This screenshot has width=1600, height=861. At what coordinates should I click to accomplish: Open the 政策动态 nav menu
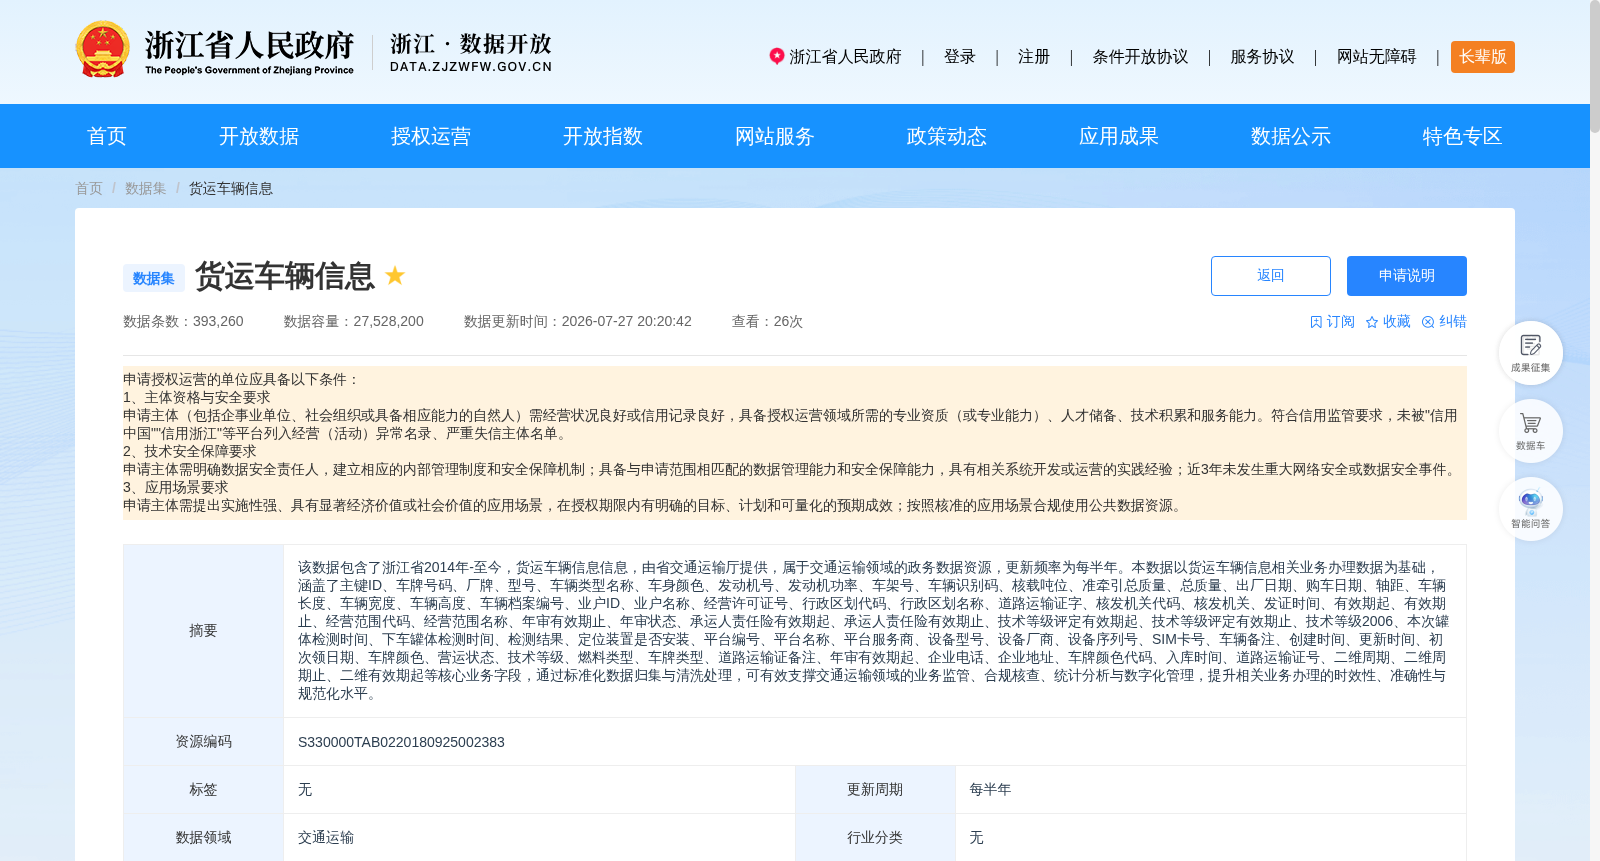pyautogui.click(x=947, y=136)
